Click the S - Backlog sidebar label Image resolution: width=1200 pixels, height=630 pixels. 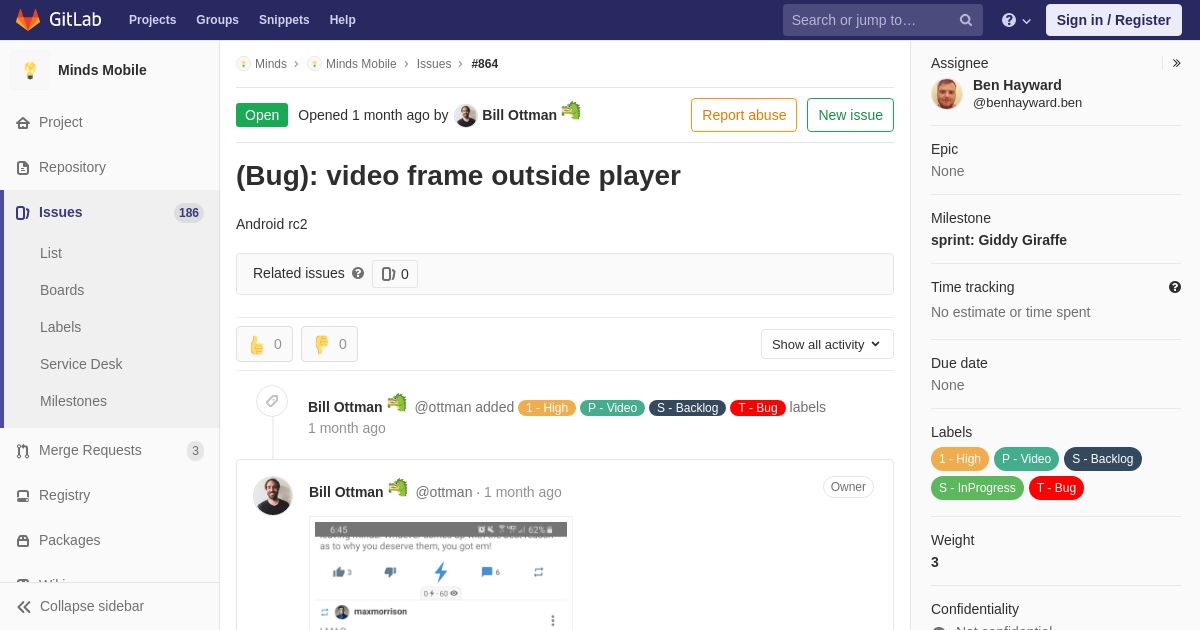click(x=1103, y=459)
